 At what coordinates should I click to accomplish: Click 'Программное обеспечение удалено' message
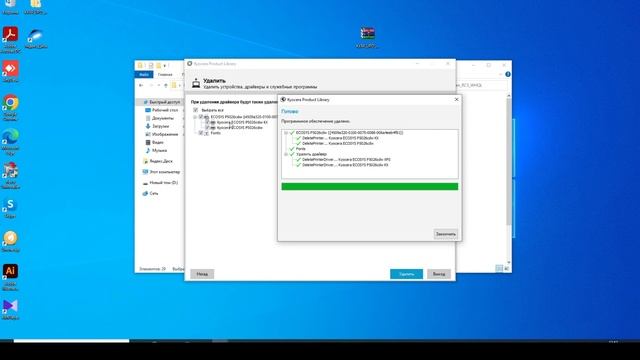pyautogui.click(x=316, y=121)
